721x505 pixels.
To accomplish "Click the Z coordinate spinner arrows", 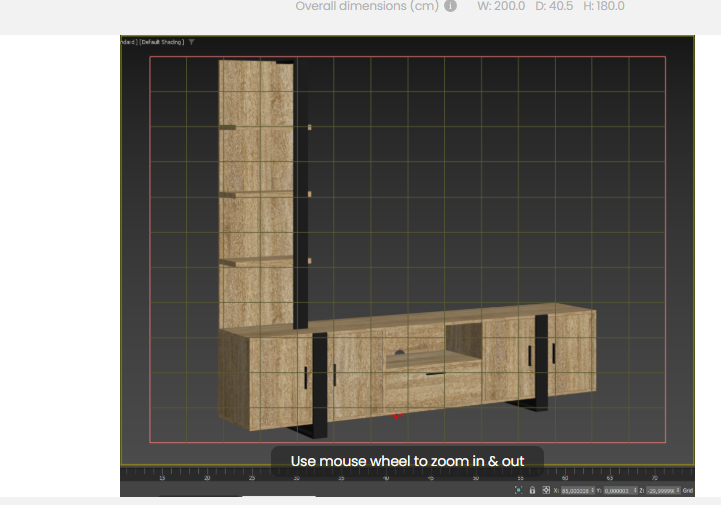I will coord(678,490).
